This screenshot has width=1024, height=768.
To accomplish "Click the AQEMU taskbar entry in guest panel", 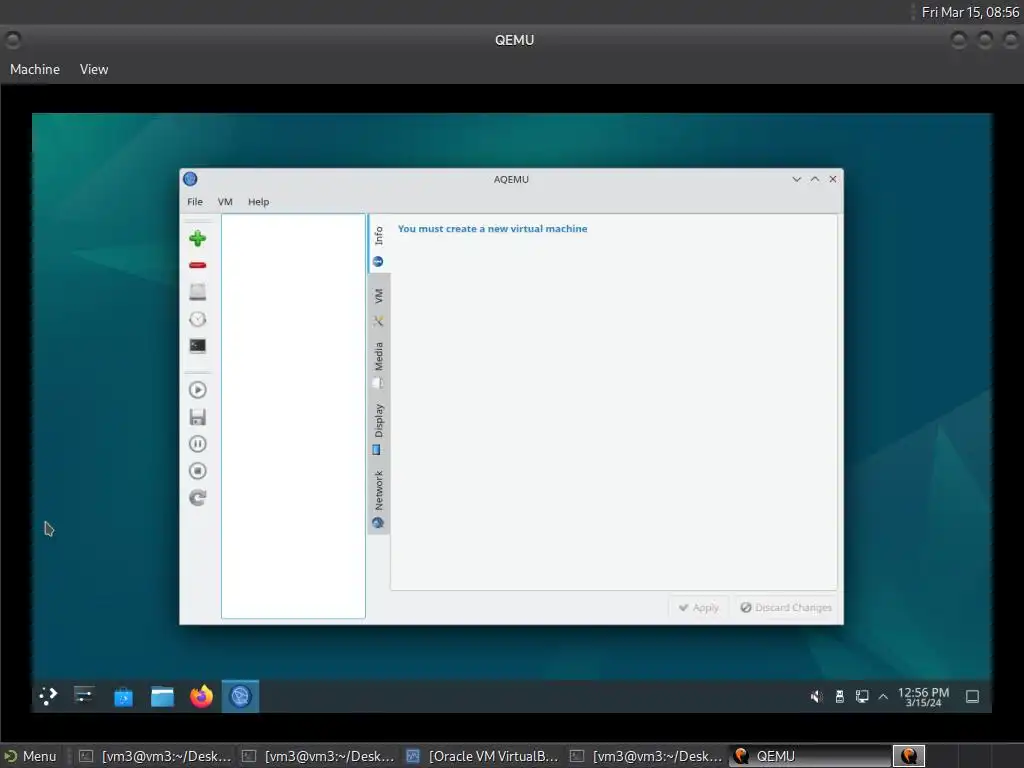I will 240,696.
